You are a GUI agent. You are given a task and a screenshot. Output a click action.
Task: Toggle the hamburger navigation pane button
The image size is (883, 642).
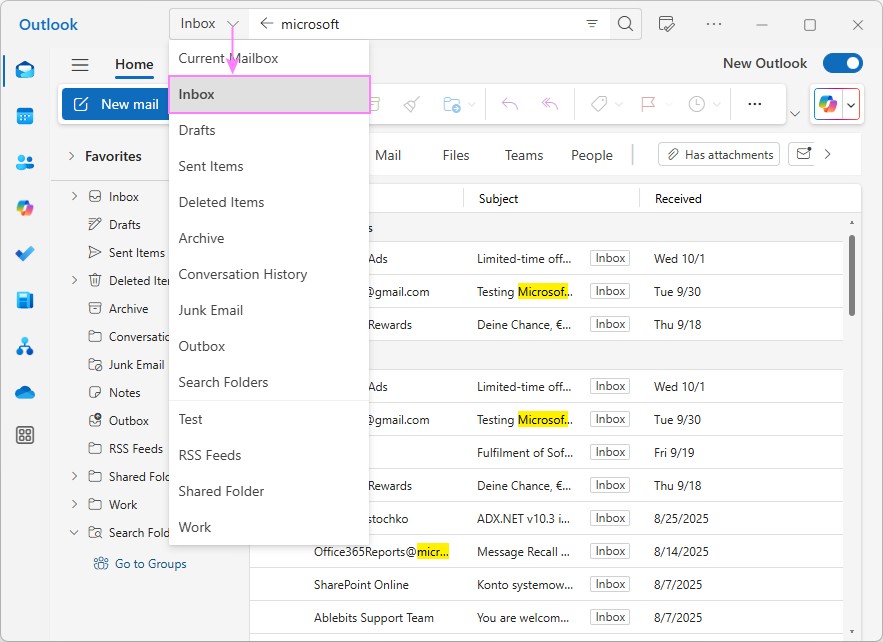[x=80, y=65]
